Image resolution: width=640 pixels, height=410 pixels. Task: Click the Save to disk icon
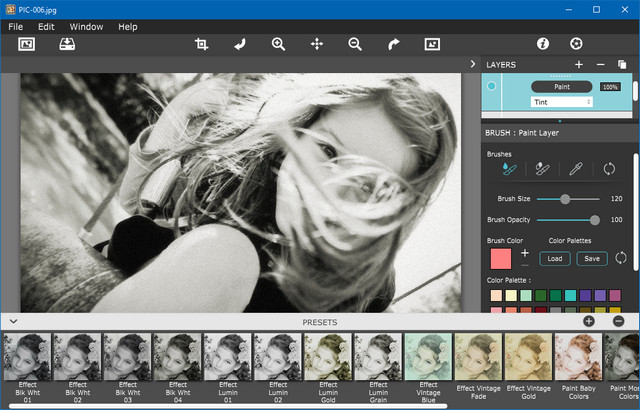point(67,44)
